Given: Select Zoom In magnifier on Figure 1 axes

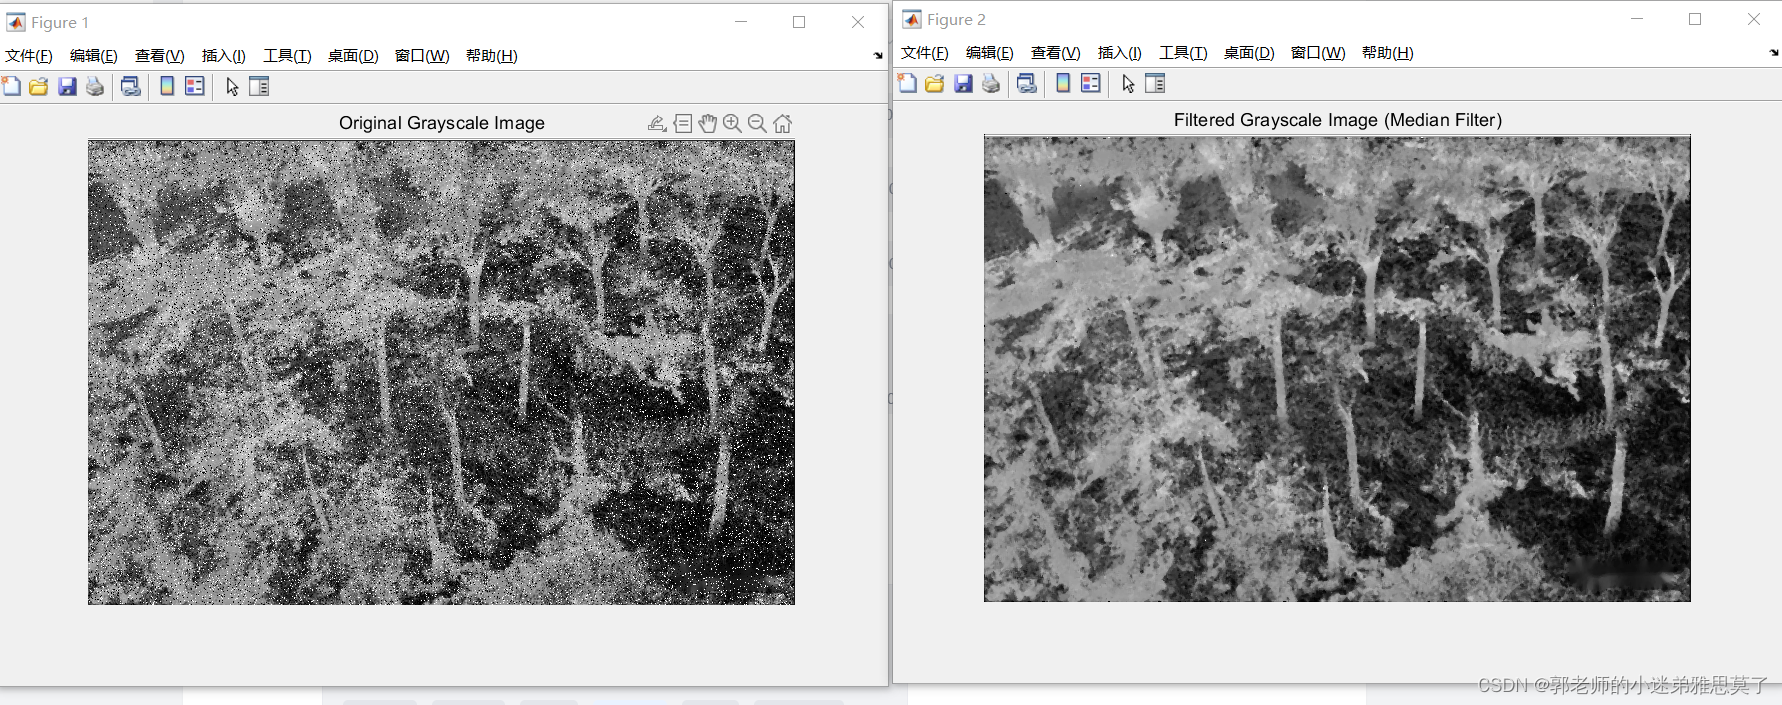Looking at the screenshot, I should (732, 123).
